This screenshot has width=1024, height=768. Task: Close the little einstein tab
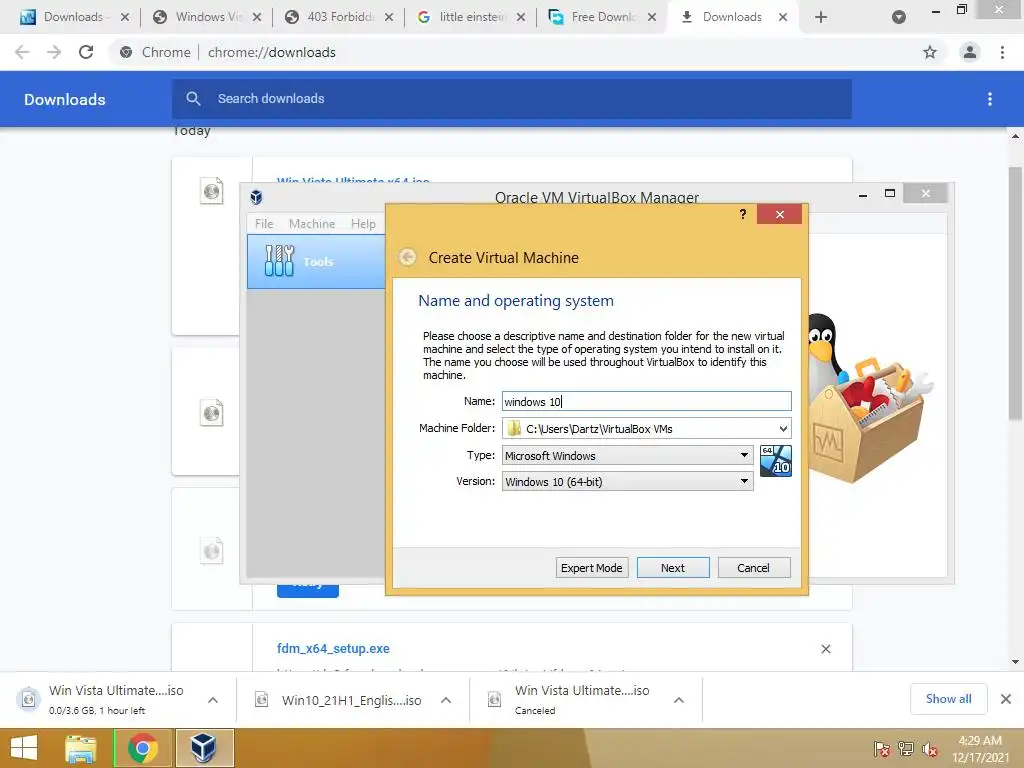tap(520, 18)
